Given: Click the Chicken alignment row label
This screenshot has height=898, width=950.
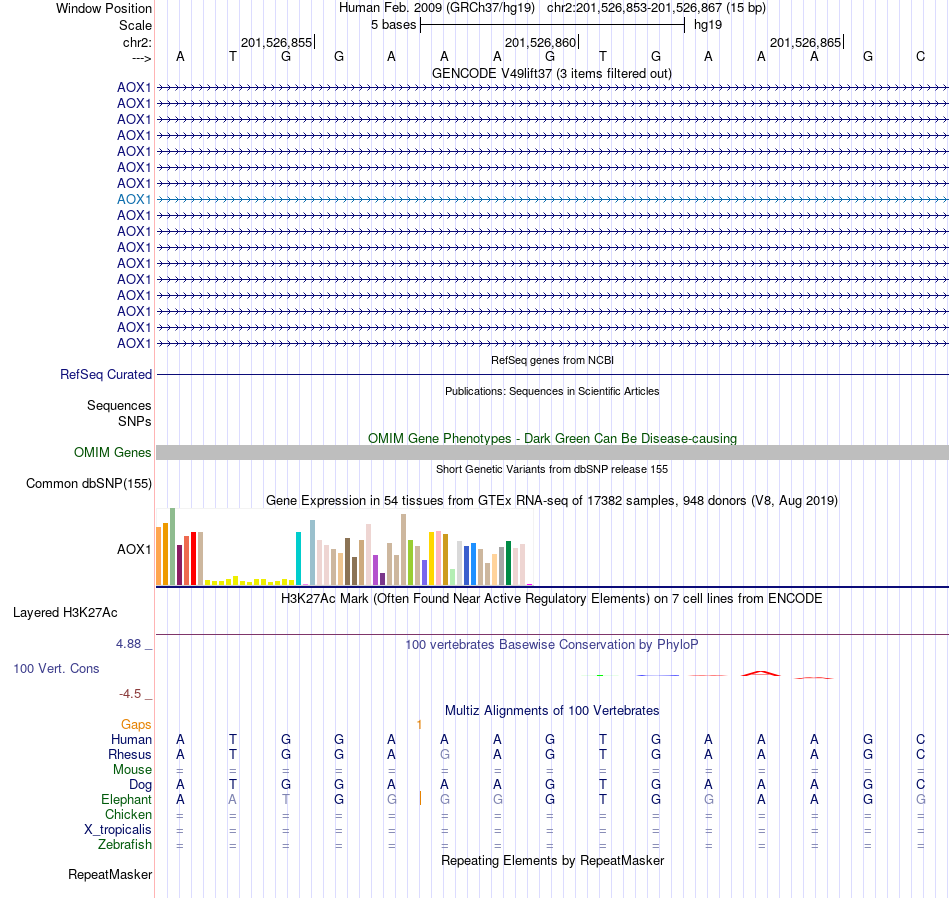Looking at the screenshot, I should [x=128, y=814].
